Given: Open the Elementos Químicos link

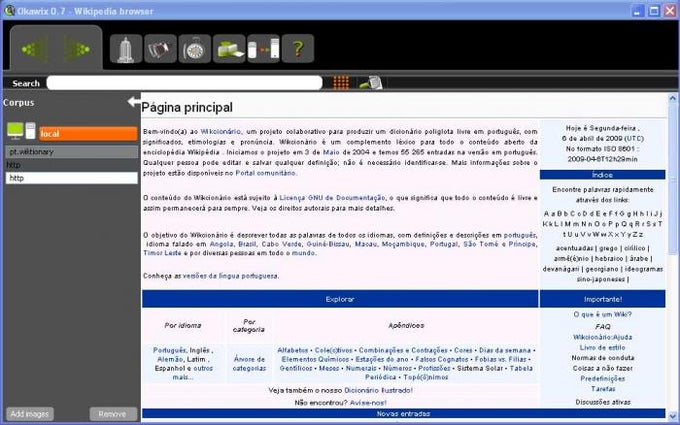Looking at the screenshot, I should [x=315, y=359].
